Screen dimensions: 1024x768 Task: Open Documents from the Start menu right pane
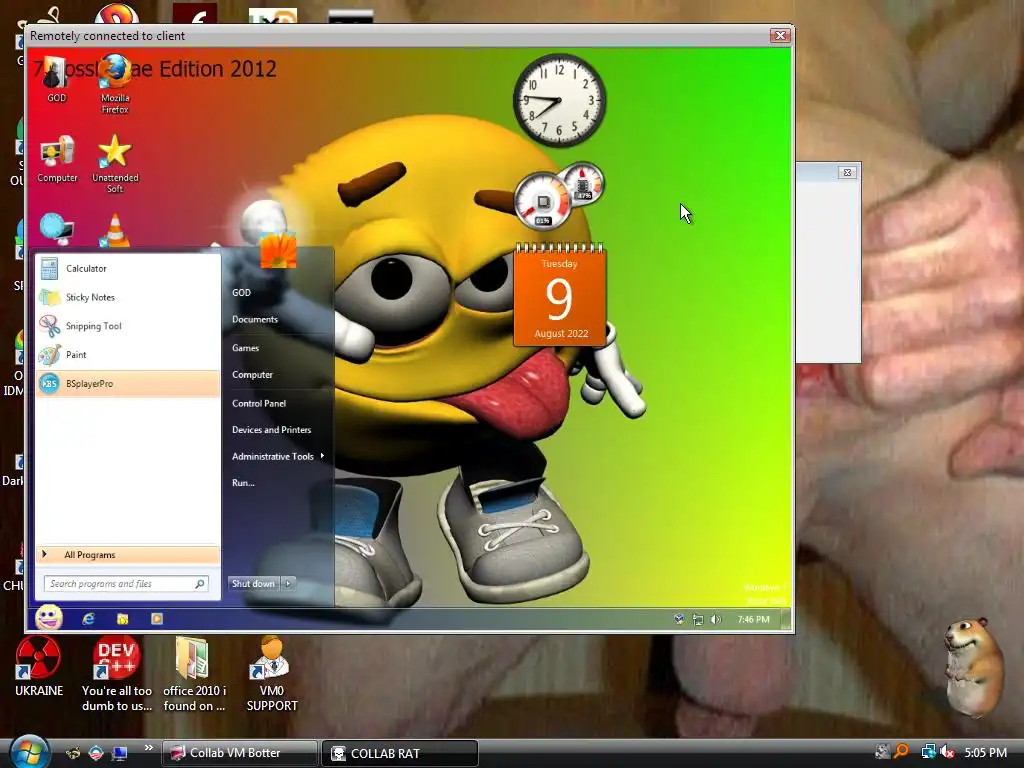(x=255, y=319)
